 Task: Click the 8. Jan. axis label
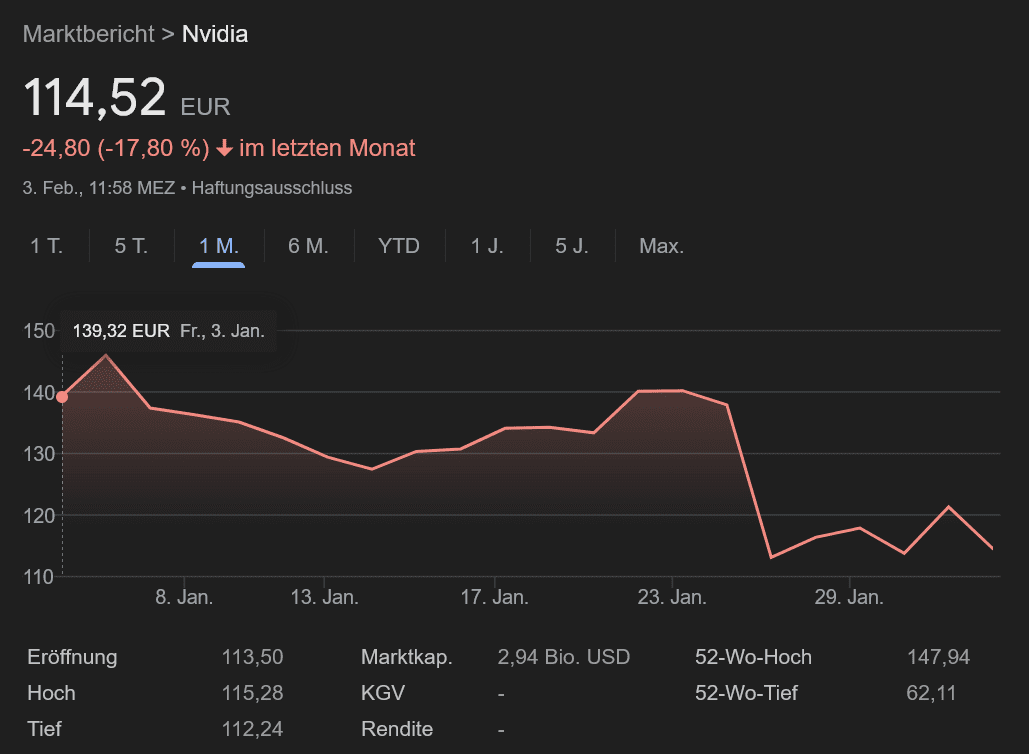[184, 598]
